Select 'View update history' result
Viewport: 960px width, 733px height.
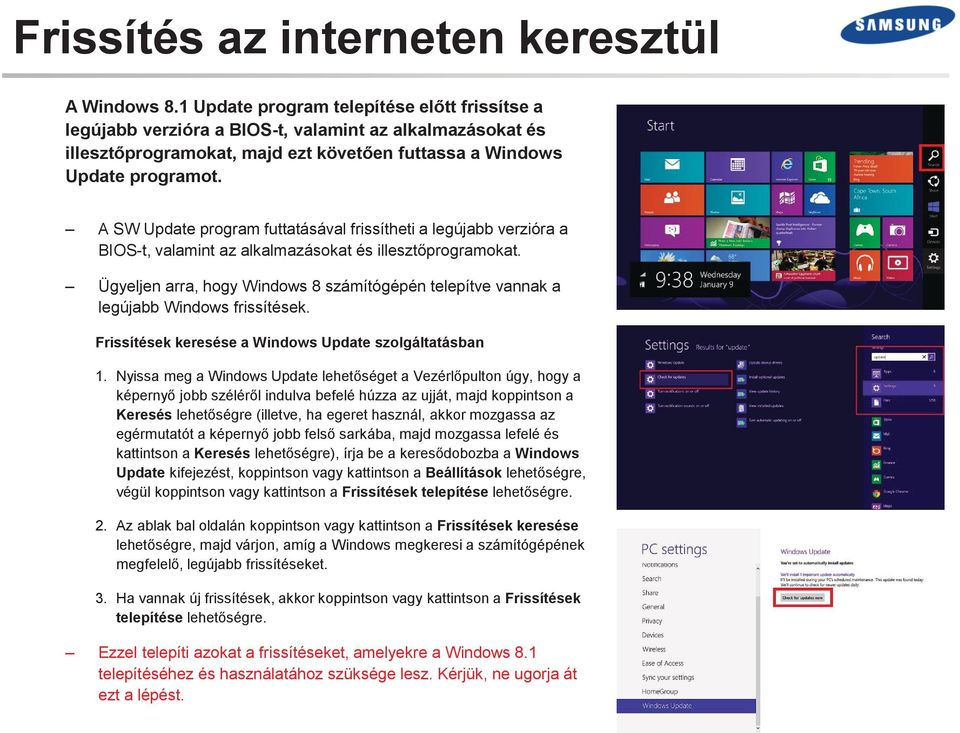tap(759, 393)
